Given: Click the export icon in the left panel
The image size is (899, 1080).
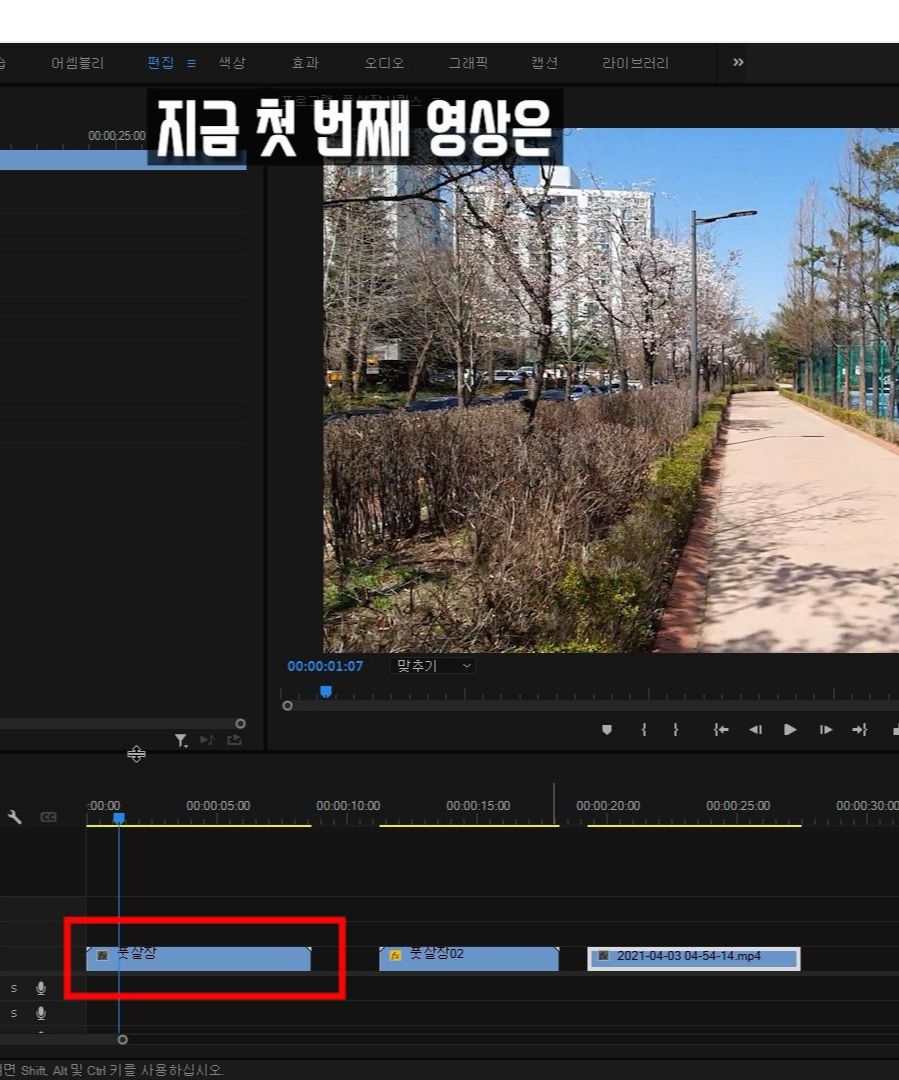Looking at the screenshot, I should [x=234, y=740].
